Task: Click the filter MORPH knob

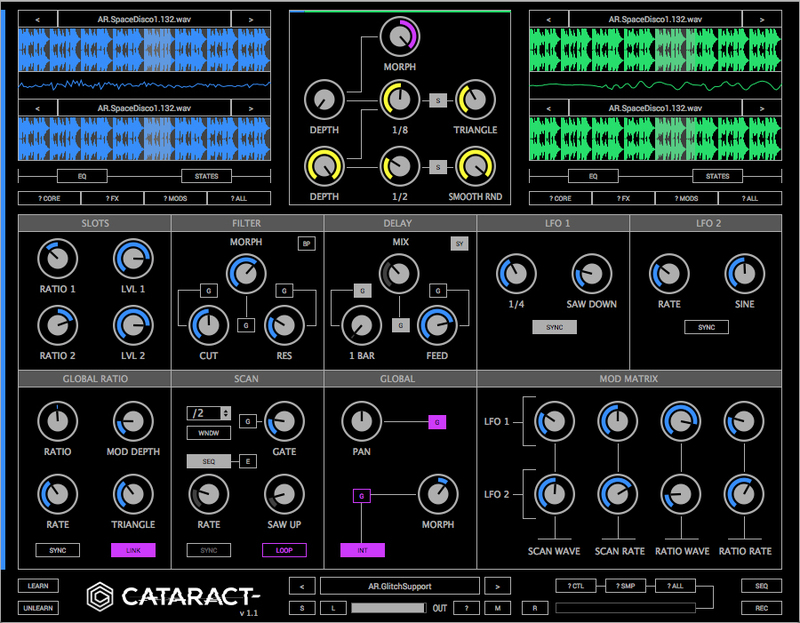Action: point(246,274)
